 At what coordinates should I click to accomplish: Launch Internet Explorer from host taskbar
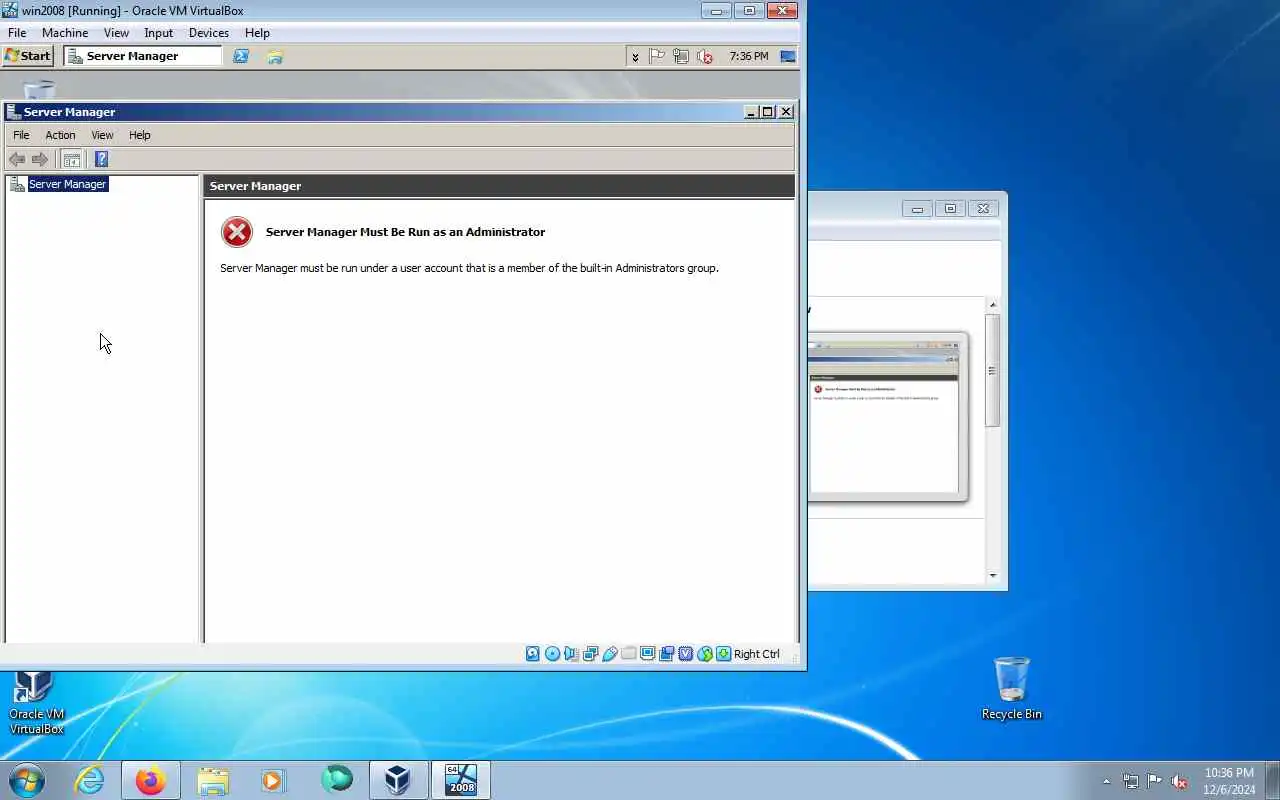coord(90,780)
